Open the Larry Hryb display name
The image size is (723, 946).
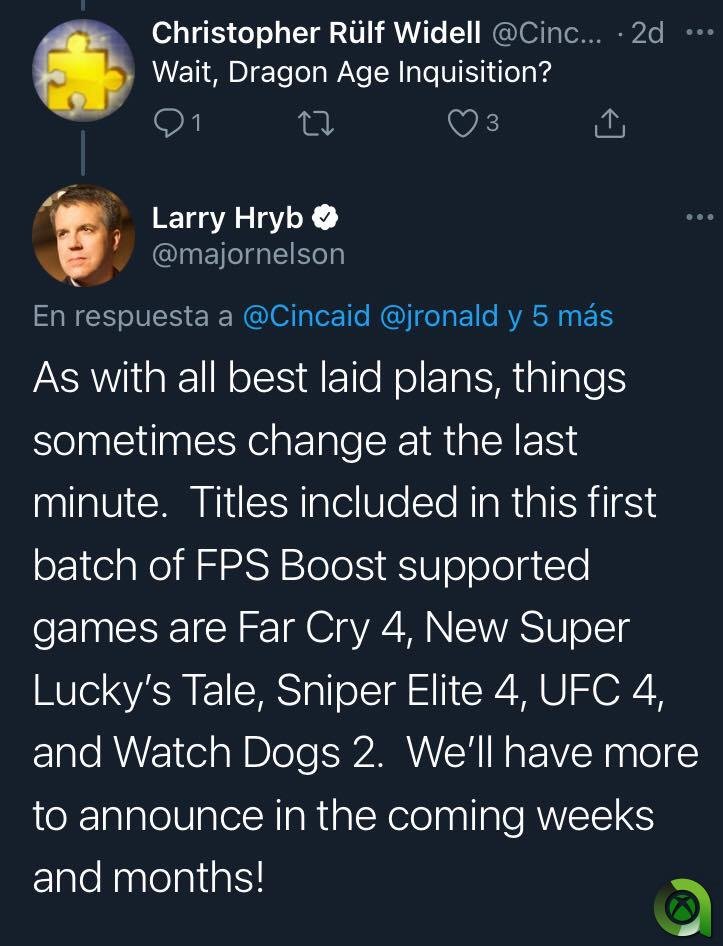pos(227,217)
